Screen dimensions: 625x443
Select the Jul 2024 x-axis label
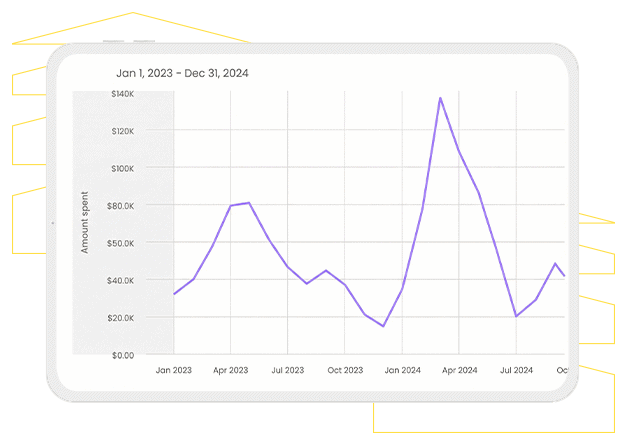[516, 370]
